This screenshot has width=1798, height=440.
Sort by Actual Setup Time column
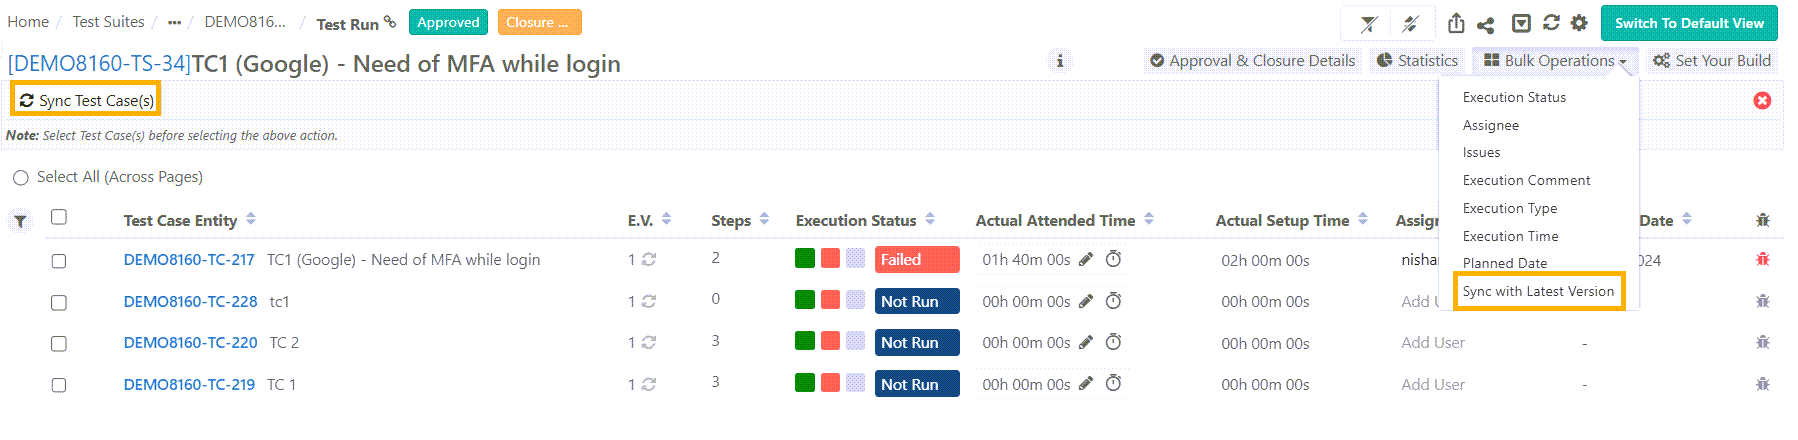[1363, 219]
